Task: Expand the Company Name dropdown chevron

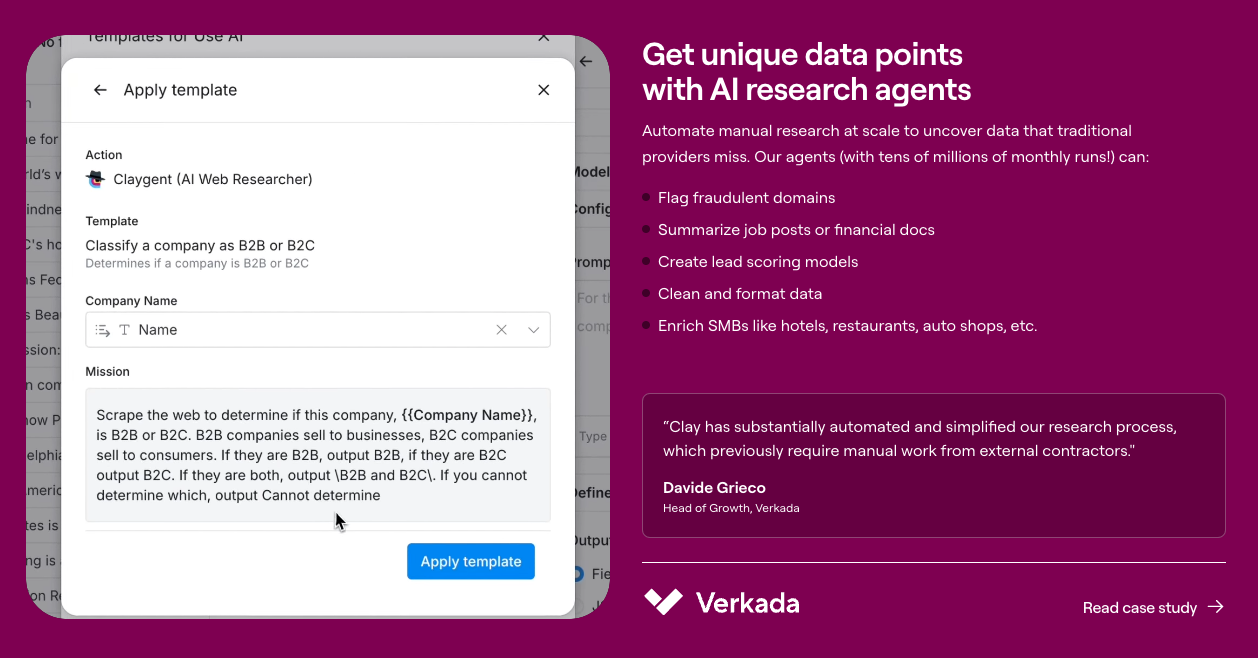Action: pyautogui.click(x=534, y=330)
